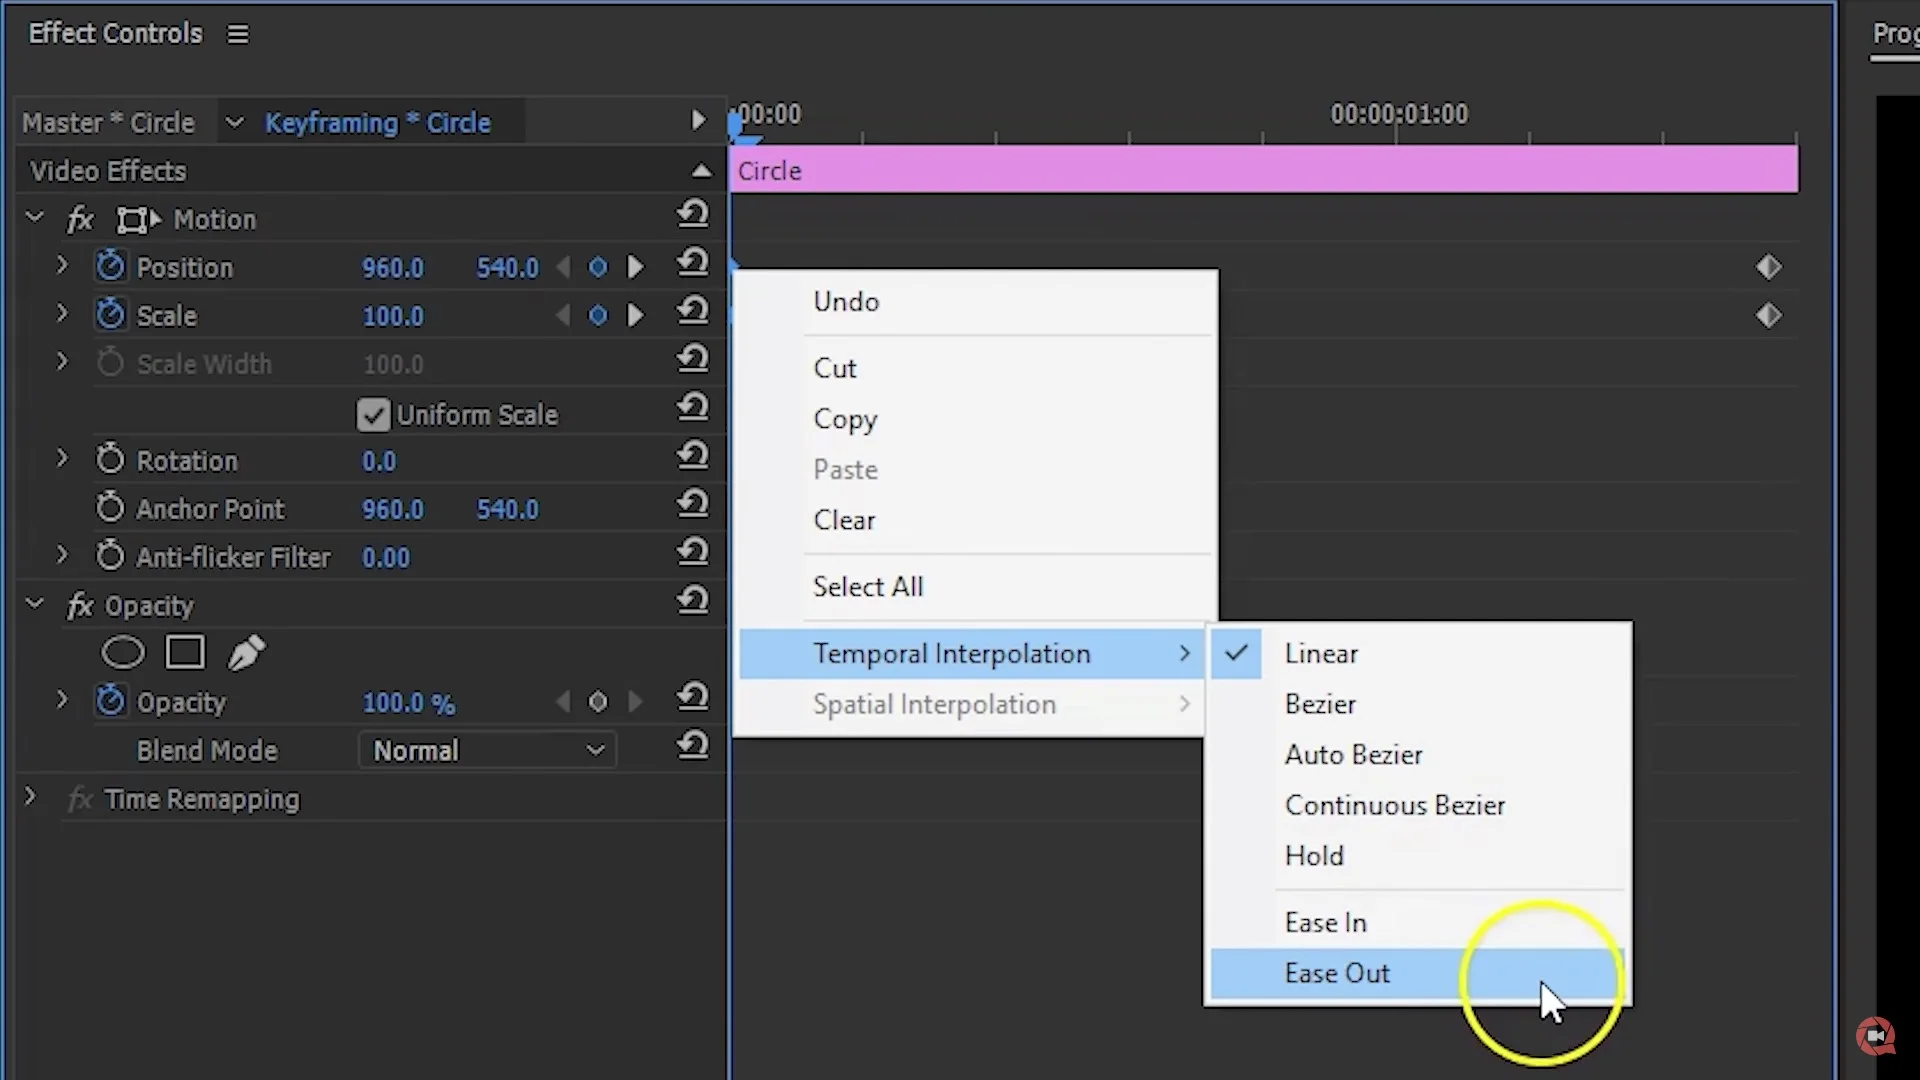Go to next Position keyframe

point(635,267)
